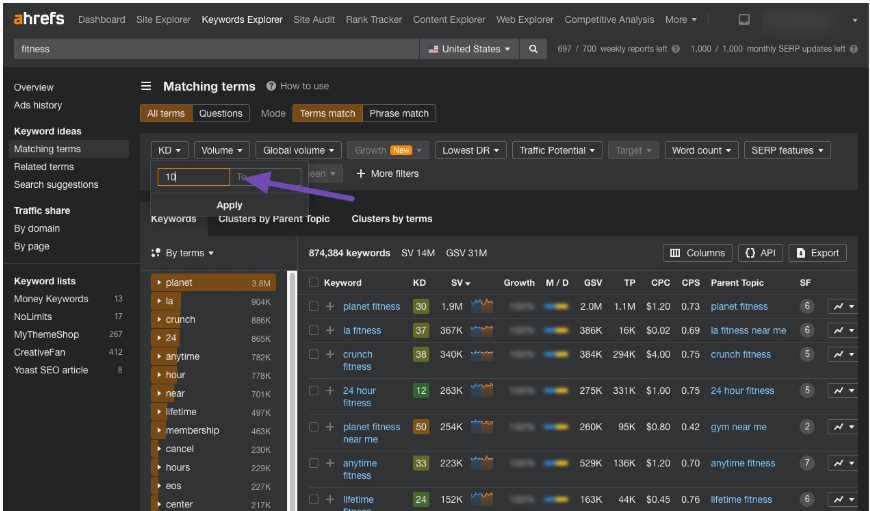Click help icon next to weekly reports left
Image resolution: width=870 pixels, height=511 pixels.
point(676,49)
